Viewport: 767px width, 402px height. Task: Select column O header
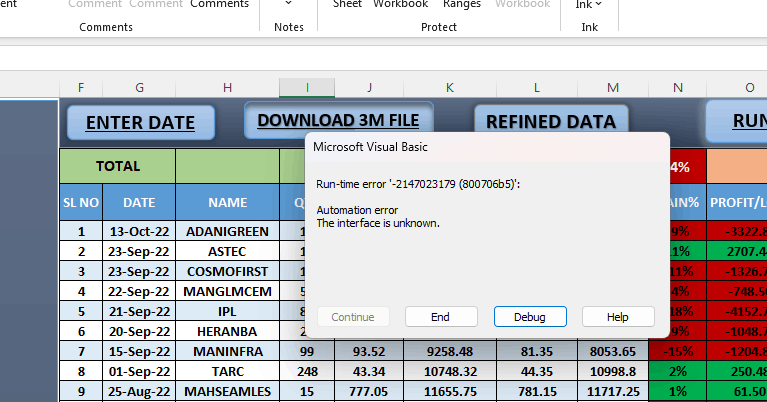click(x=737, y=88)
